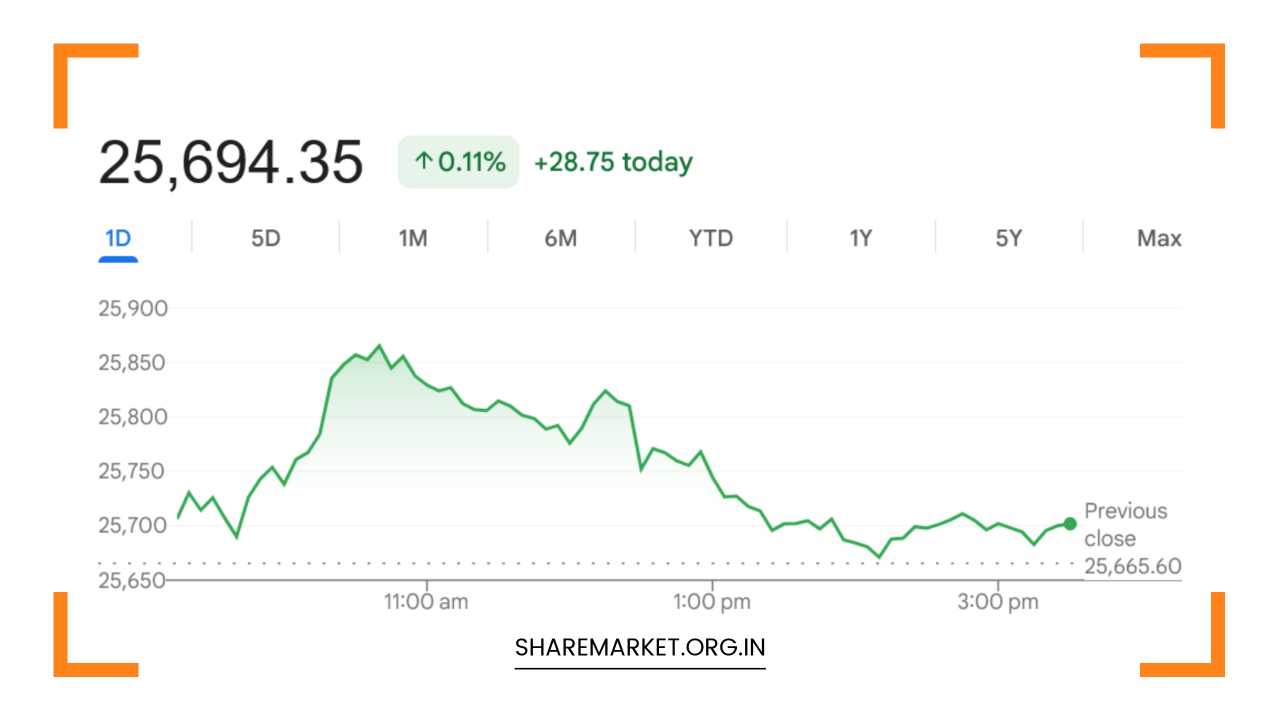Select the 6M time range

coord(561,238)
